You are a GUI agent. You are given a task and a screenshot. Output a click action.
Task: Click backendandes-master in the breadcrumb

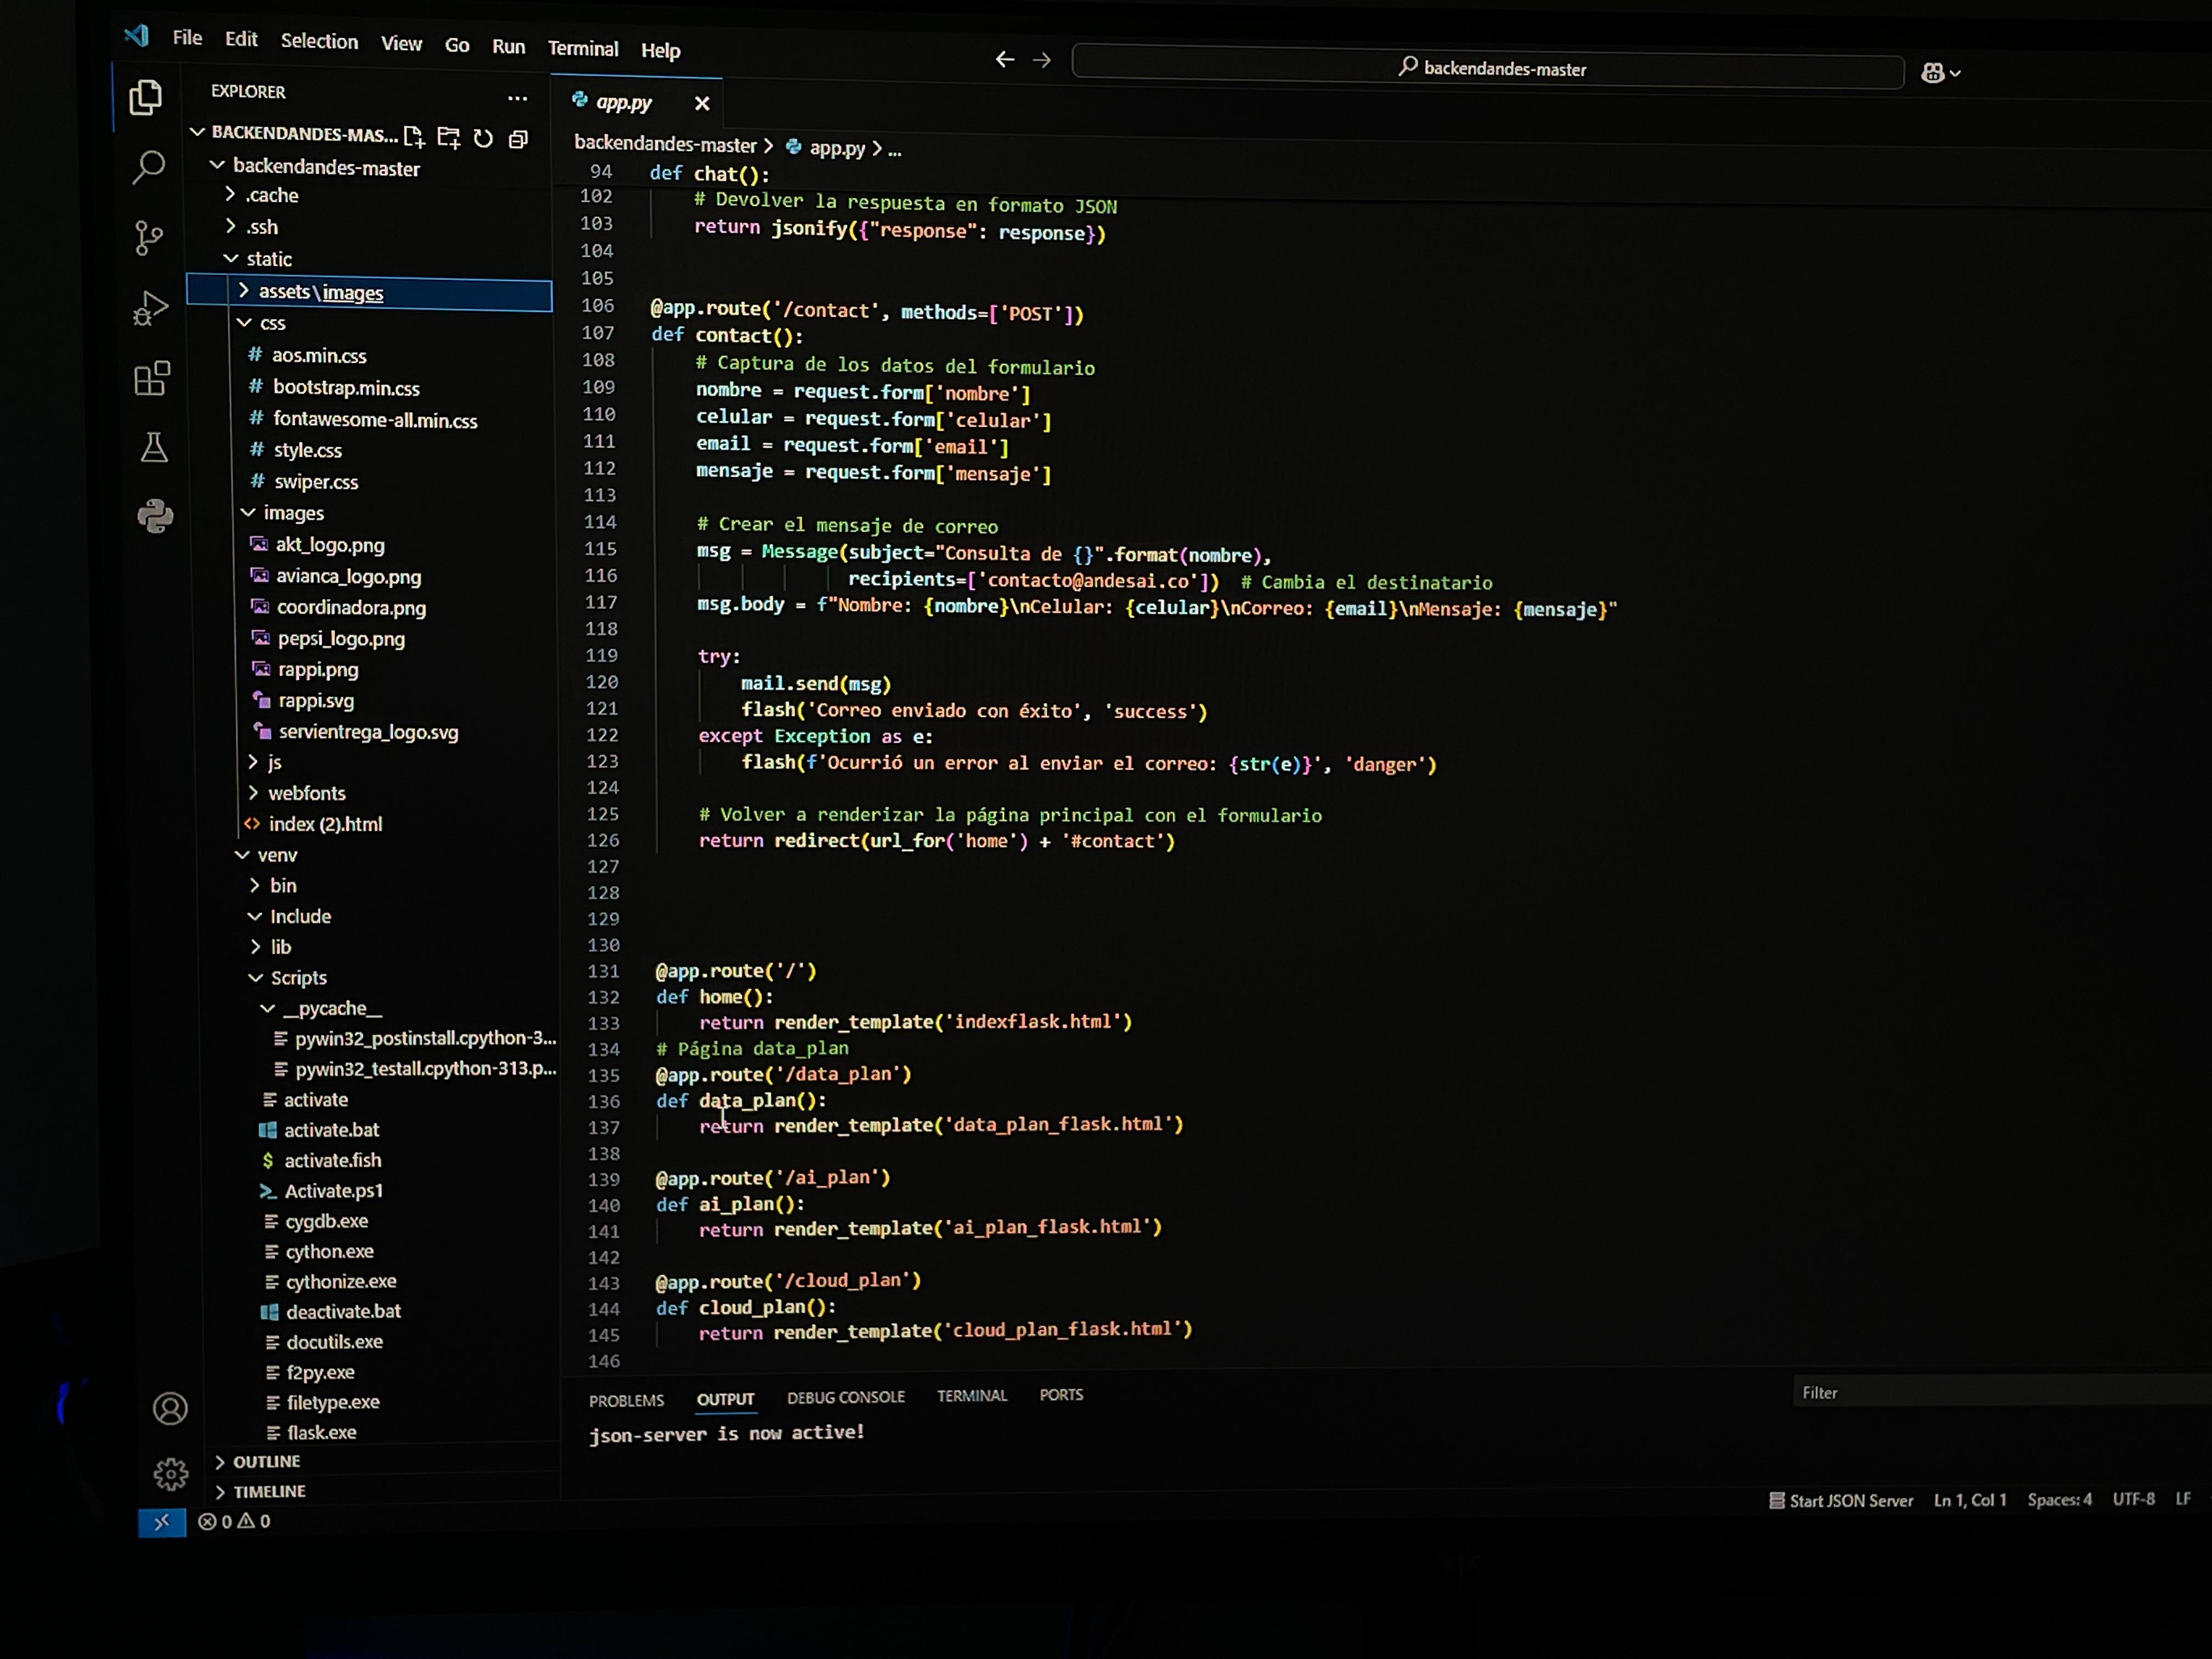[665, 144]
